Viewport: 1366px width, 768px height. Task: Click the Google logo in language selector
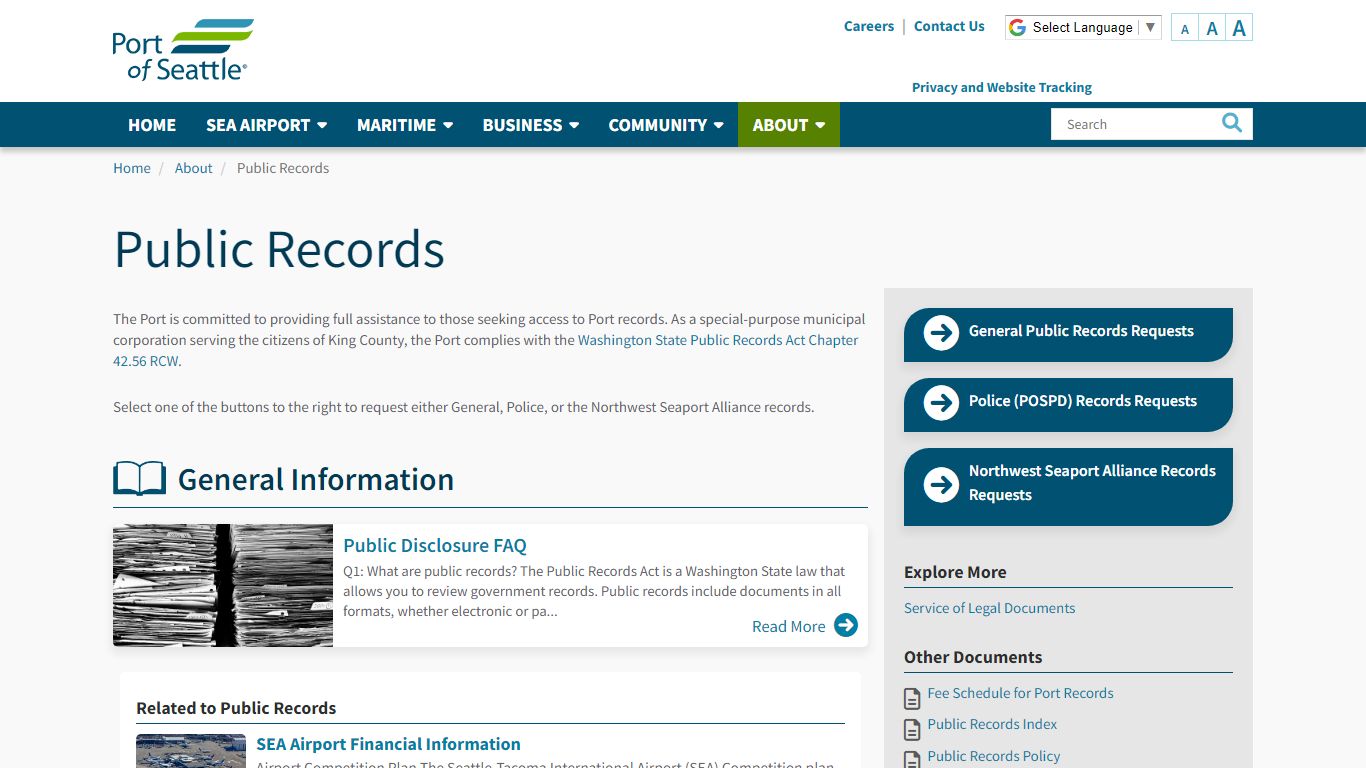1018,28
